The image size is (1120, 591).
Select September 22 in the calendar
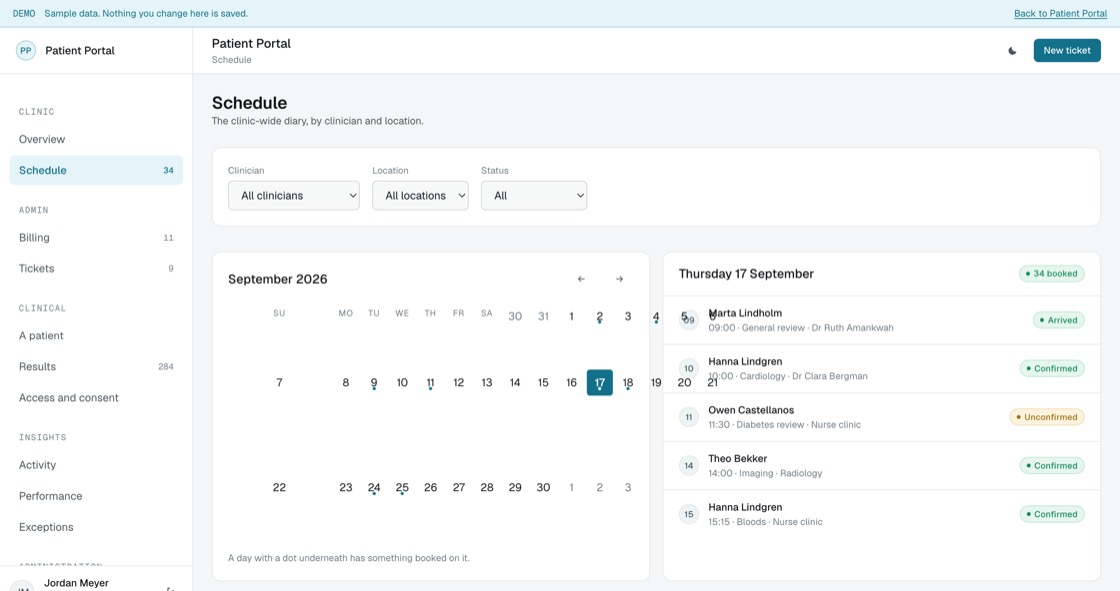pos(279,487)
